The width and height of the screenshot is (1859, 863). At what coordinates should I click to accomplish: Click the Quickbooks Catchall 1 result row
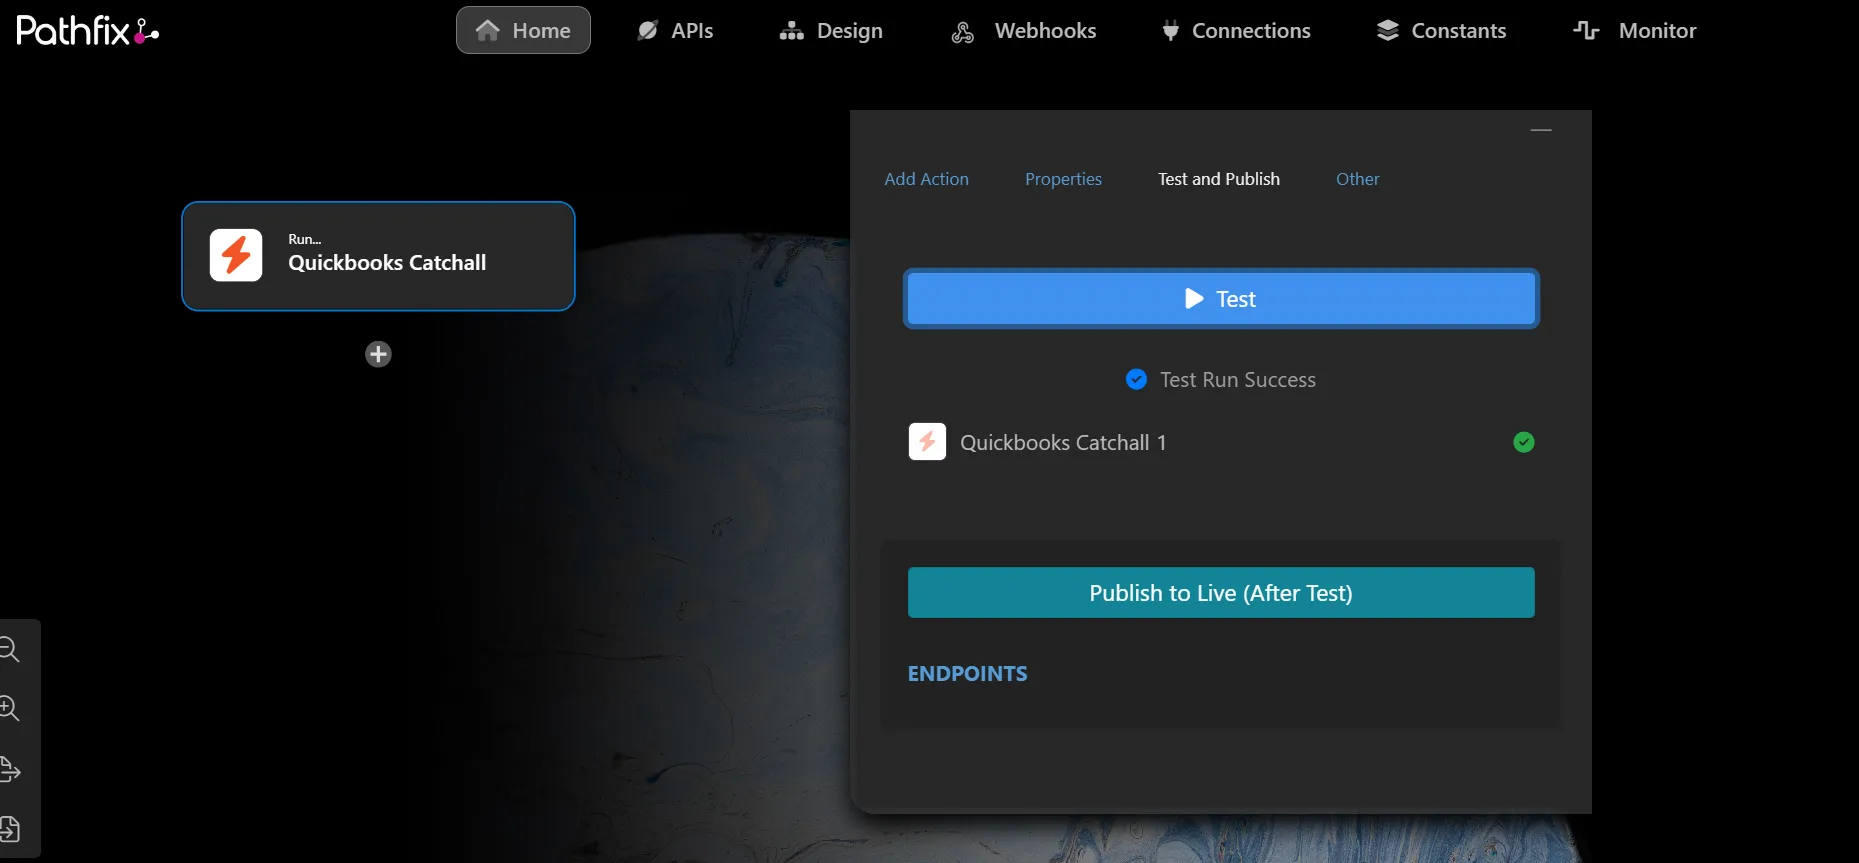(1221, 442)
